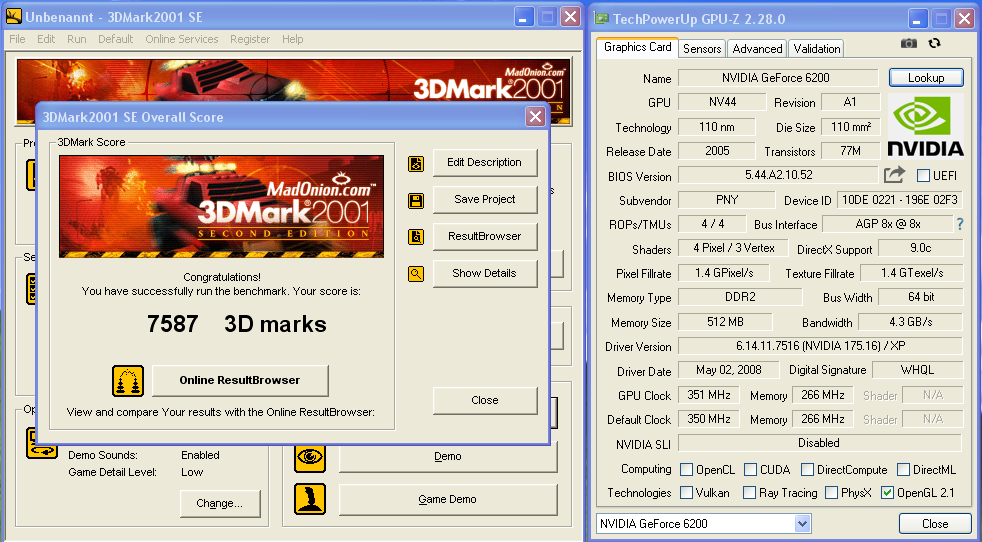Toggle the PhysX checkbox
The width and height of the screenshot is (982, 542).
coord(832,492)
